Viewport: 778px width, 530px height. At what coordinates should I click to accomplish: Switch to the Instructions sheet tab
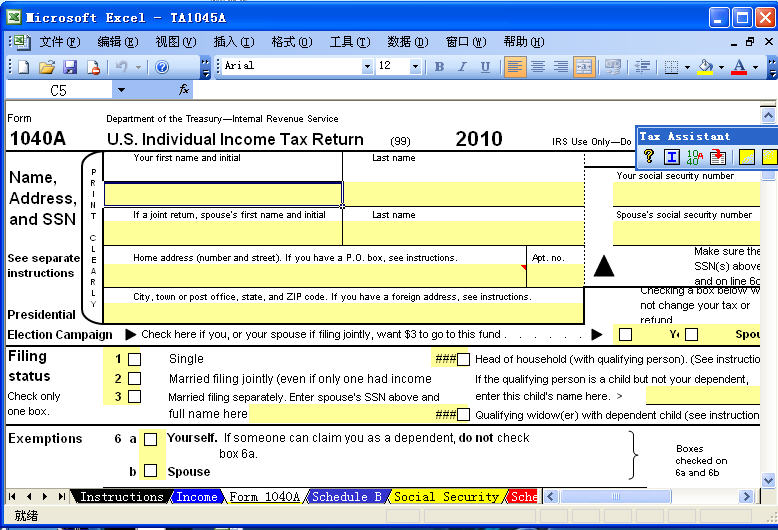click(x=122, y=497)
